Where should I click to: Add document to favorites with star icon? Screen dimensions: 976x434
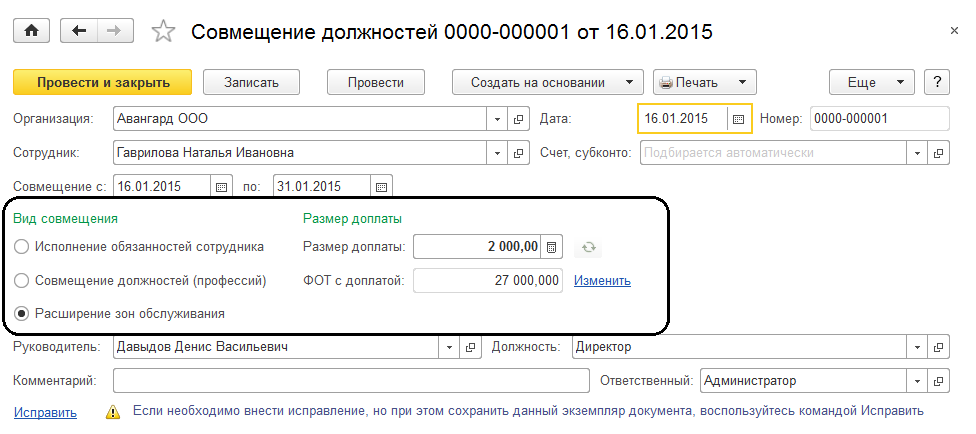pyautogui.click(x=162, y=31)
